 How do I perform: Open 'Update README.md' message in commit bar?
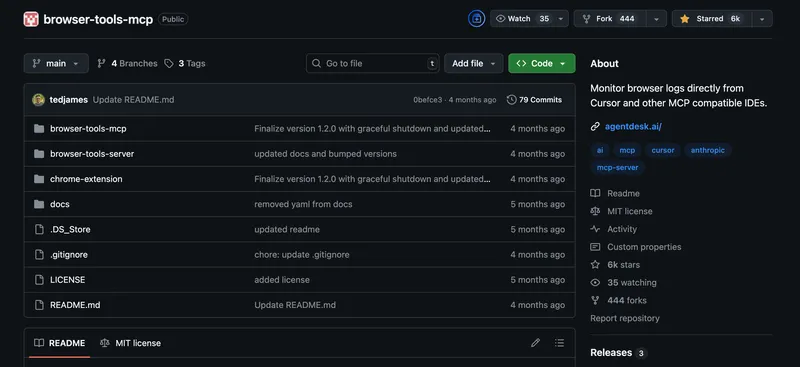click(x=134, y=100)
